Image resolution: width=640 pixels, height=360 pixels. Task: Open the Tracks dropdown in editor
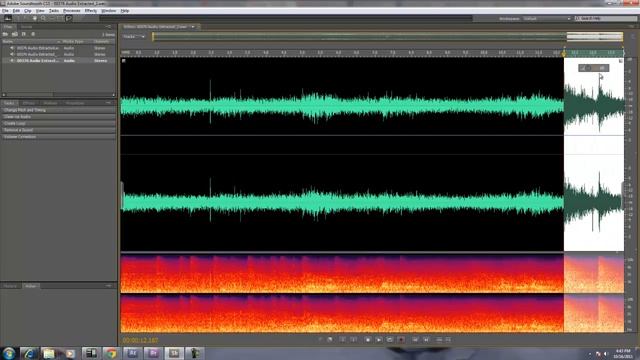tap(134, 37)
